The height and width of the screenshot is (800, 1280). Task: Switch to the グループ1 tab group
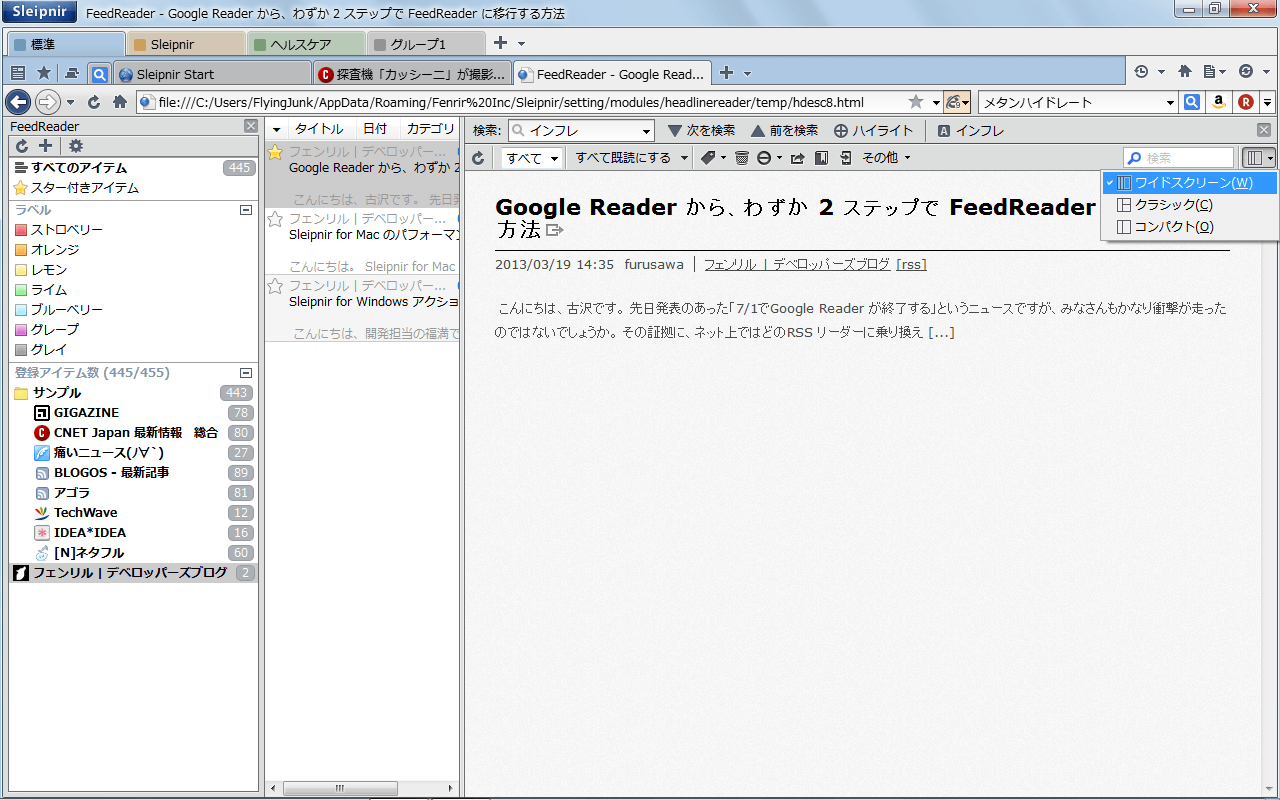point(426,44)
